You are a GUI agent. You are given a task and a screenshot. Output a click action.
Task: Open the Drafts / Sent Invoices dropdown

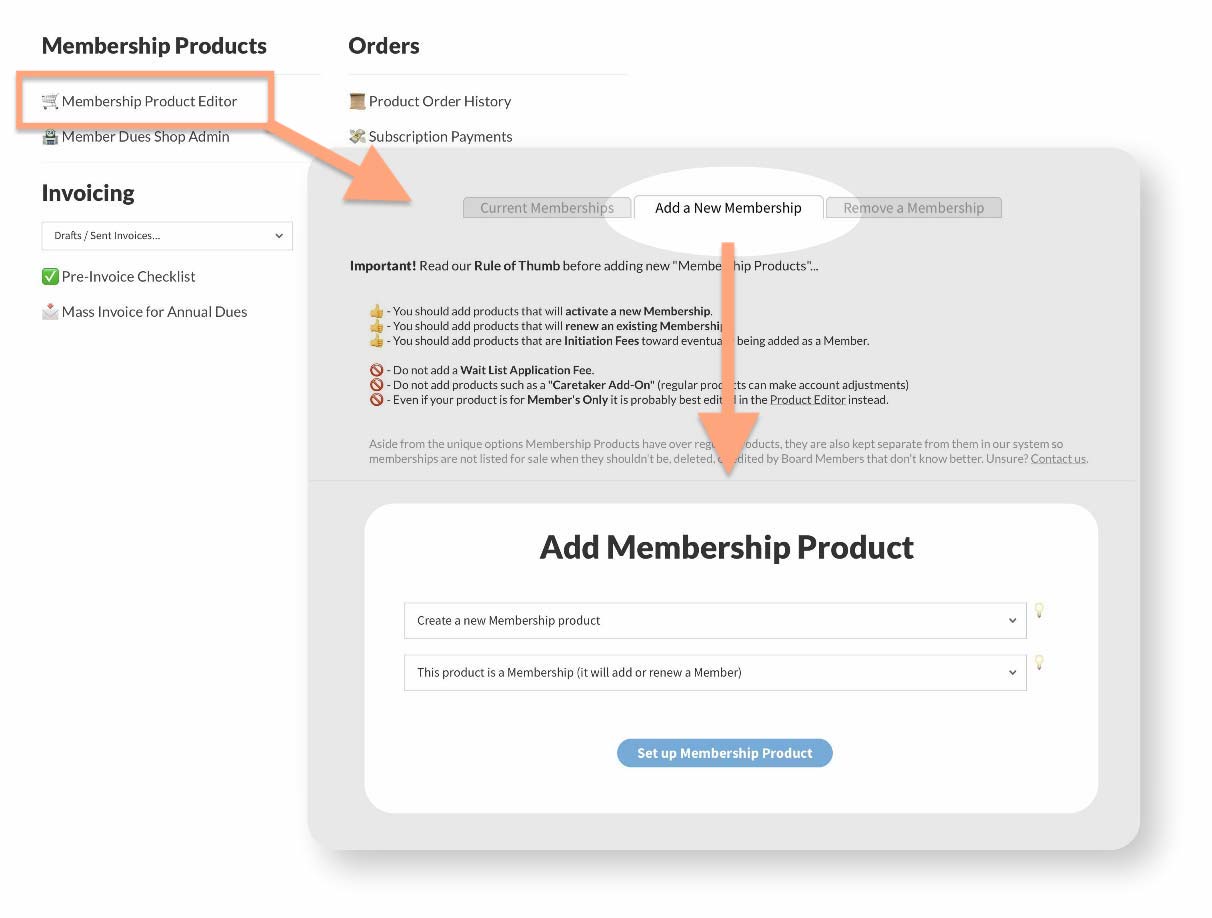point(167,236)
